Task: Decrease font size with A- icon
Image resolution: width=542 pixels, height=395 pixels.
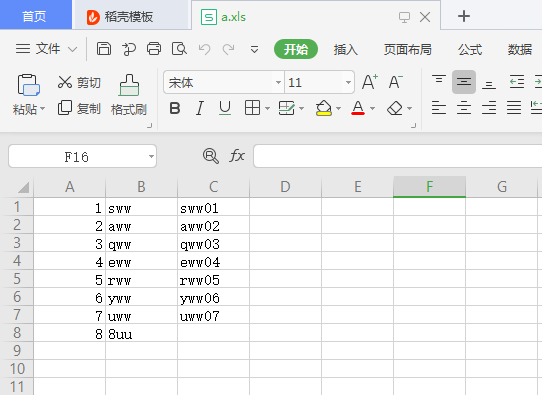Action: 396,82
